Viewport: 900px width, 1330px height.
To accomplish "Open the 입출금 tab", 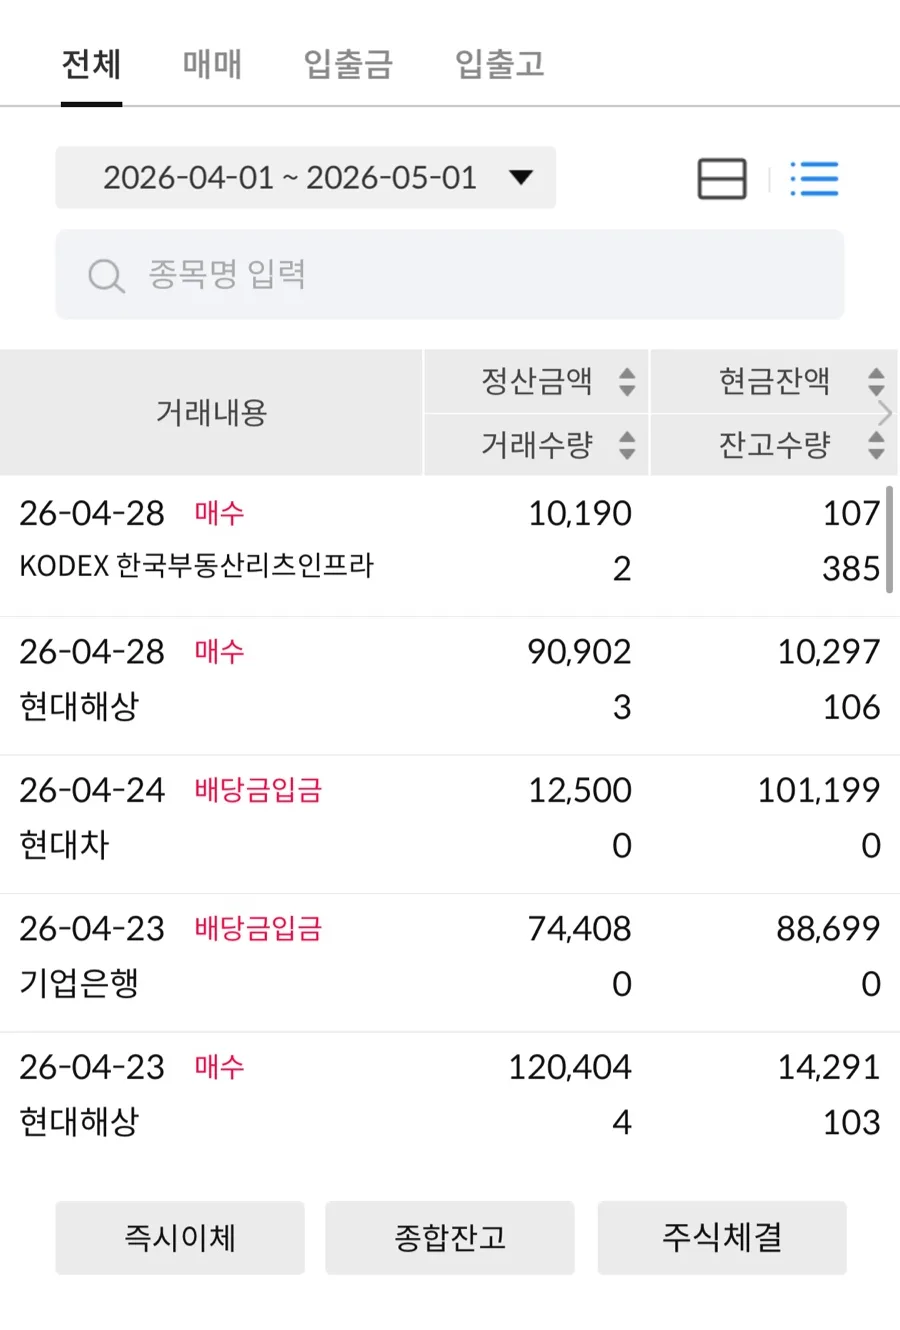I will [x=348, y=64].
